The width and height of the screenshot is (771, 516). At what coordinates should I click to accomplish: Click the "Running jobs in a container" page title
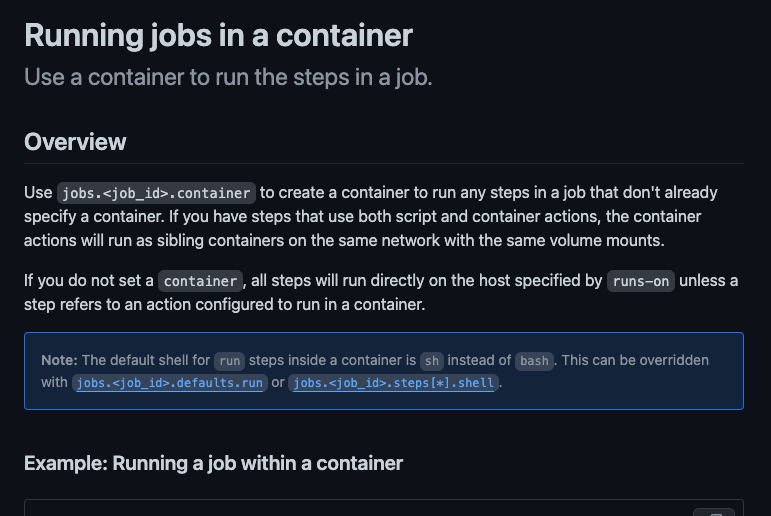point(218,35)
